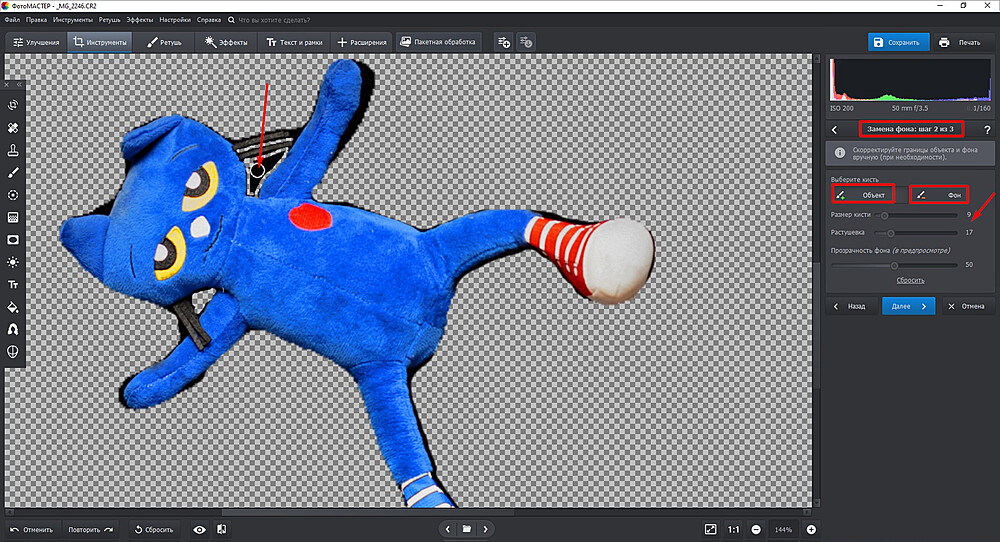
Task: Toggle the eye preview of original
Action: click(199, 529)
